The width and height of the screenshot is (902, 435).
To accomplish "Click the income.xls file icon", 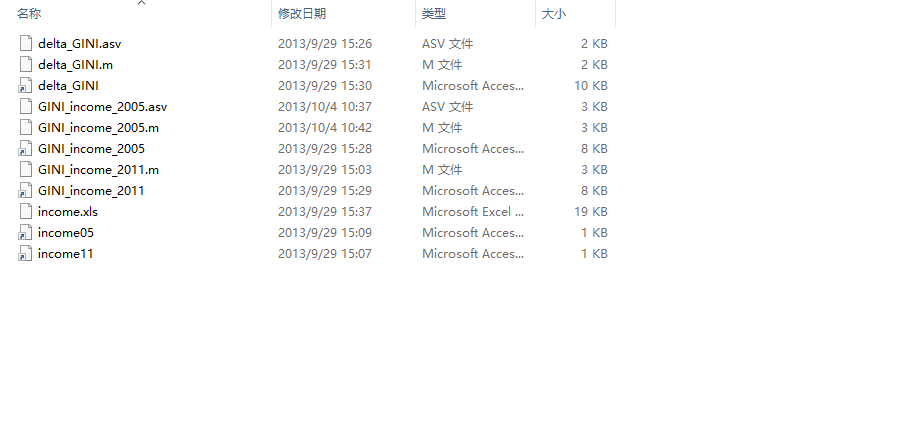I will coord(26,212).
